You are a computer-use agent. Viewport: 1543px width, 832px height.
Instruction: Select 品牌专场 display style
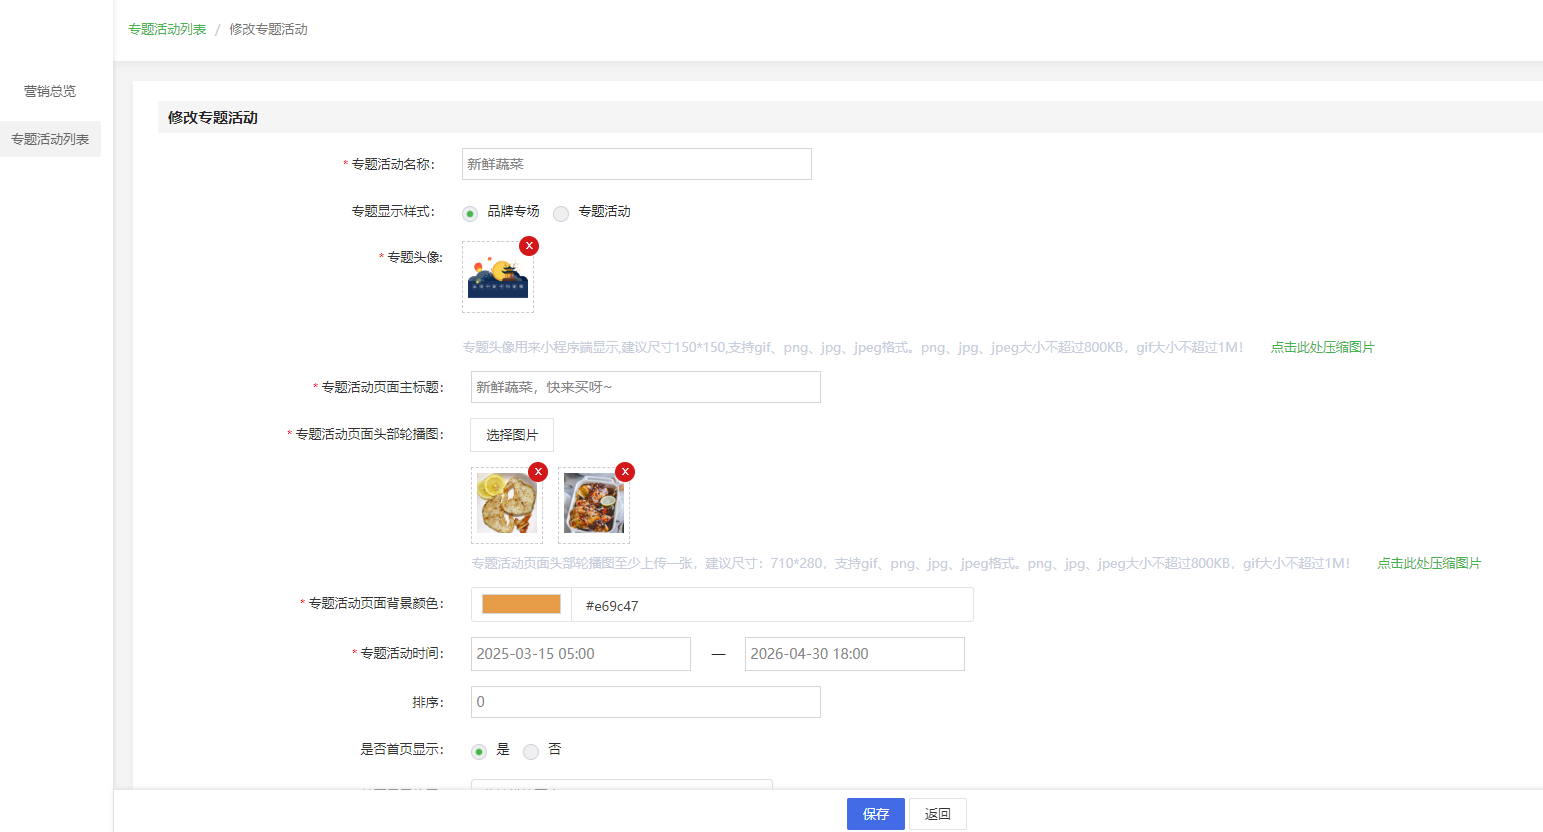(x=470, y=213)
